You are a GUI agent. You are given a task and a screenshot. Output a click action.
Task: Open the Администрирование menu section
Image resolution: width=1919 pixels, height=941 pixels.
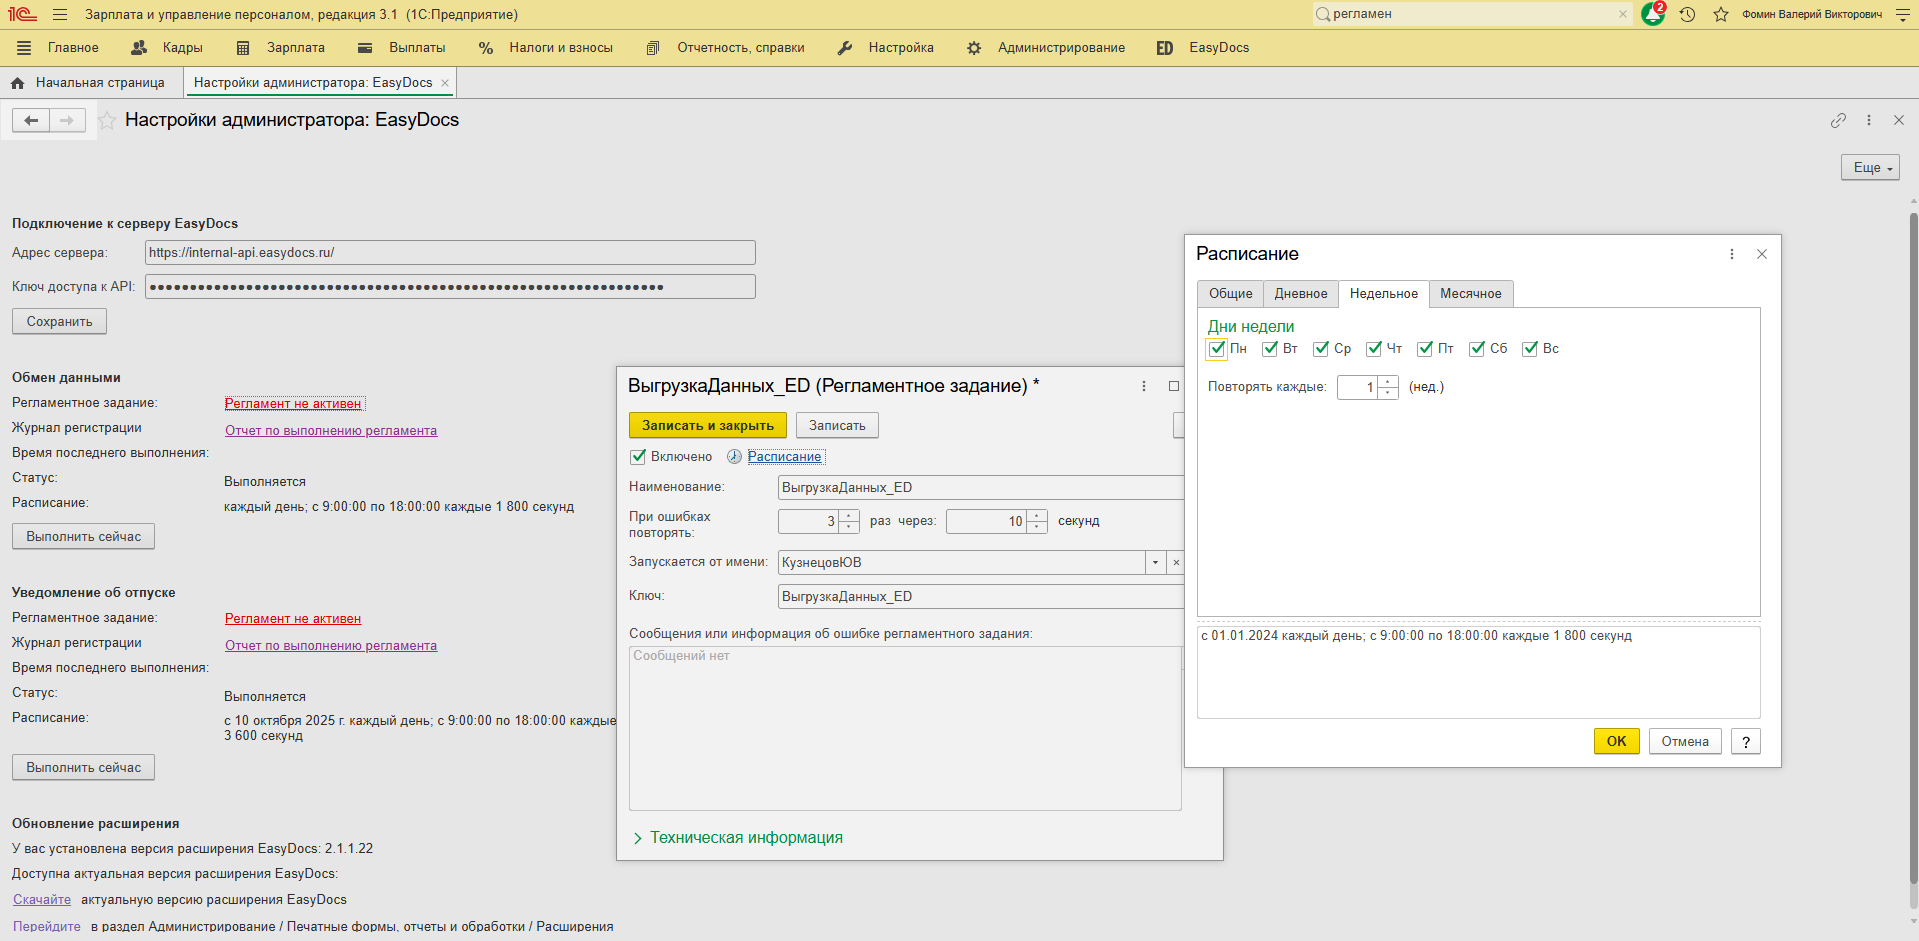(1060, 48)
